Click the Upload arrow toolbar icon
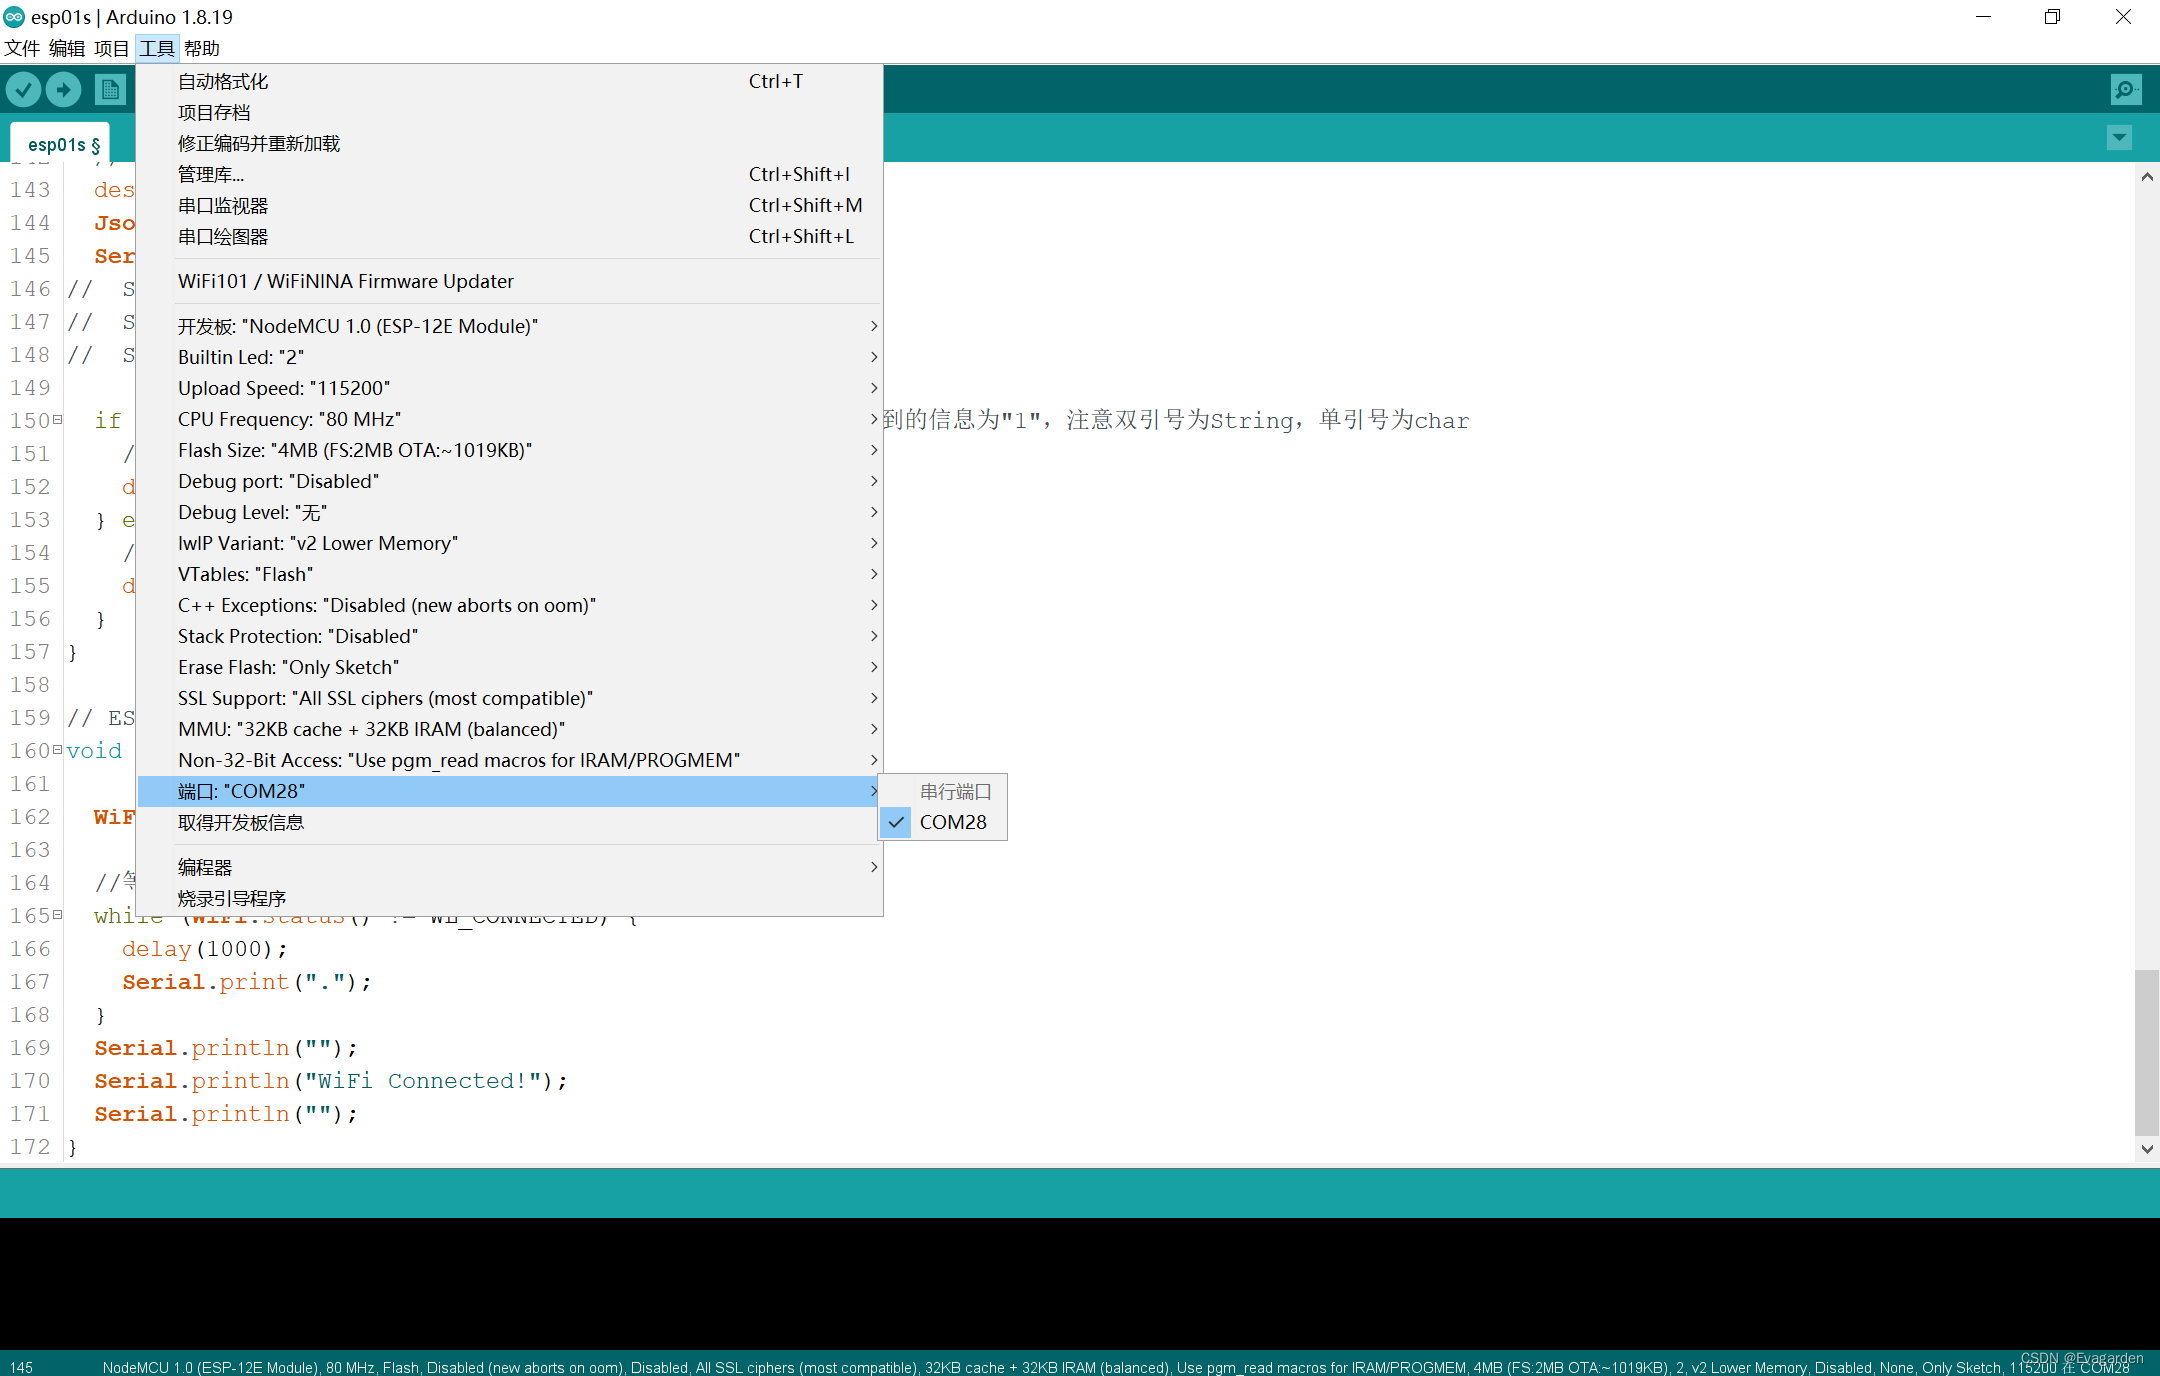This screenshot has width=2160, height=1376. [64, 90]
